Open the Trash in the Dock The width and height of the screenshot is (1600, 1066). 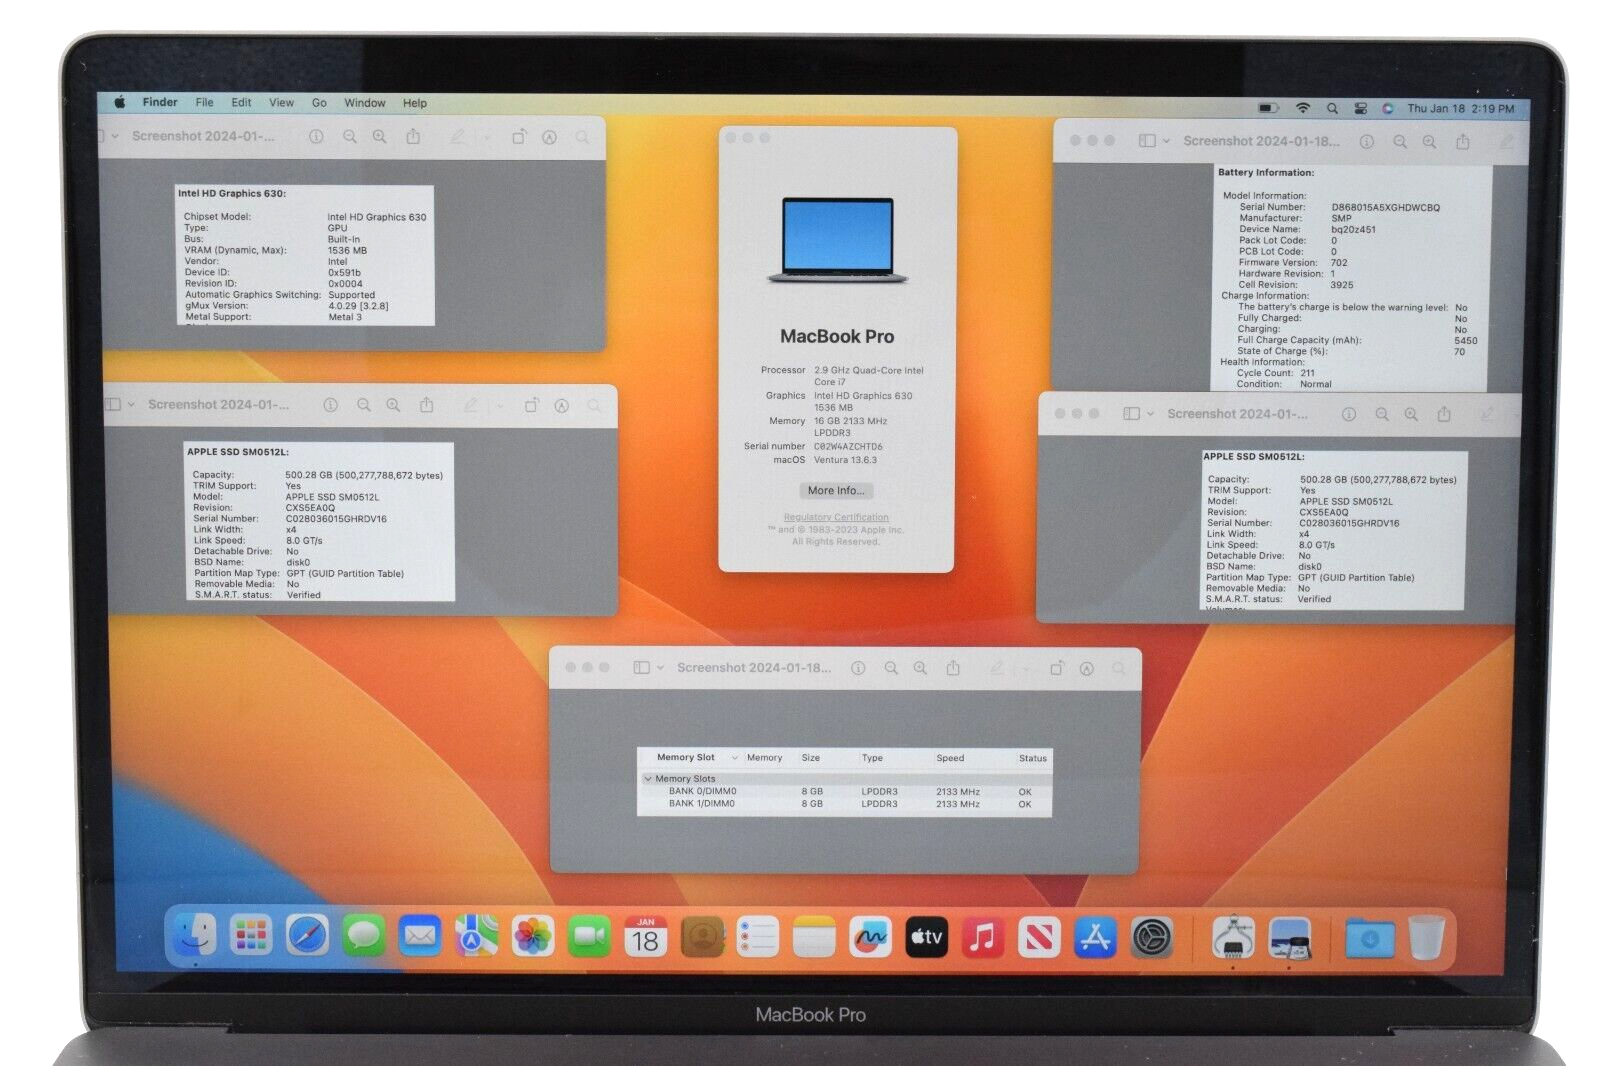[1426, 937]
